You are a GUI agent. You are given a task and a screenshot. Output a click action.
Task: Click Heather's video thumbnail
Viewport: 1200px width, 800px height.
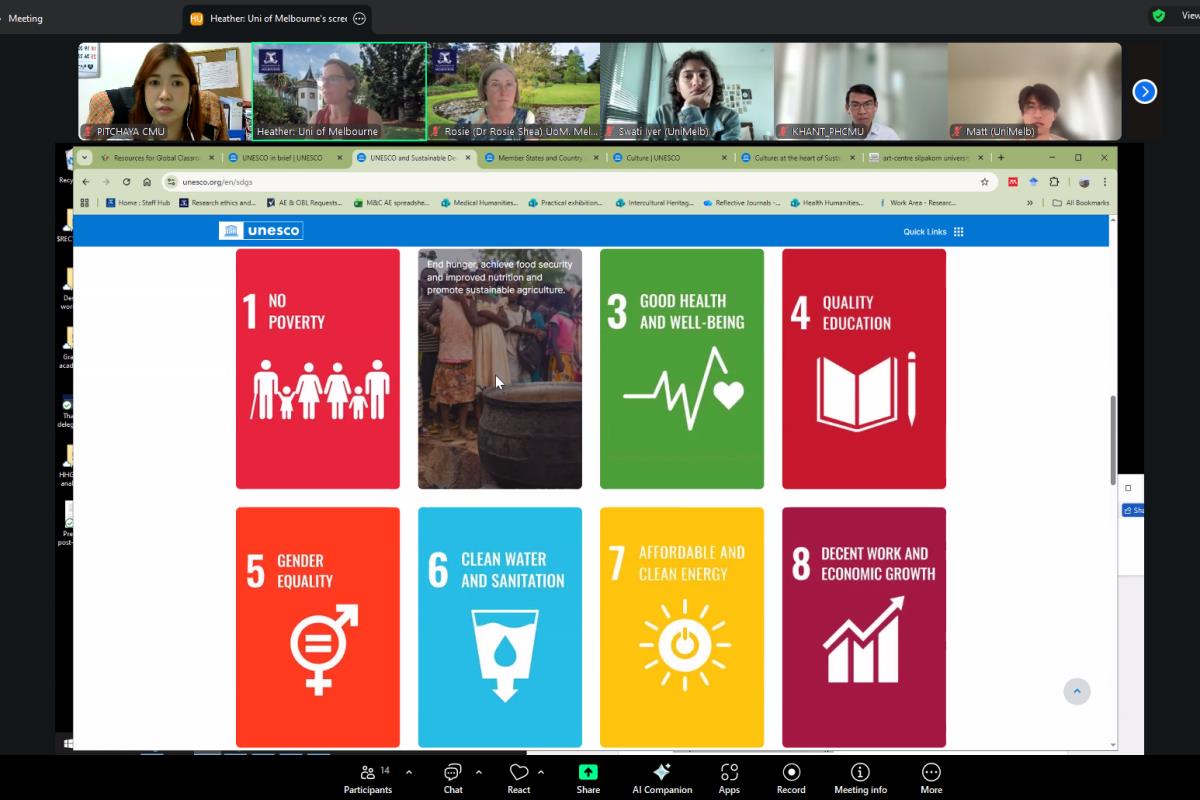click(339, 91)
